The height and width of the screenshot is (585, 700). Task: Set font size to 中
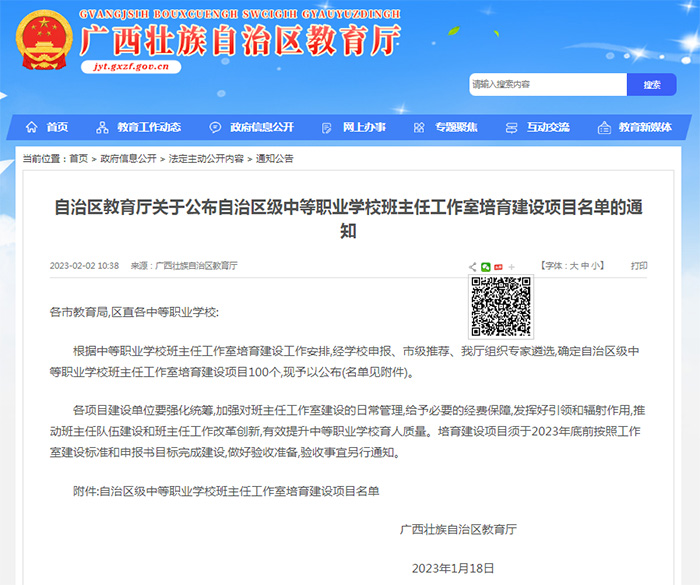click(585, 266)
